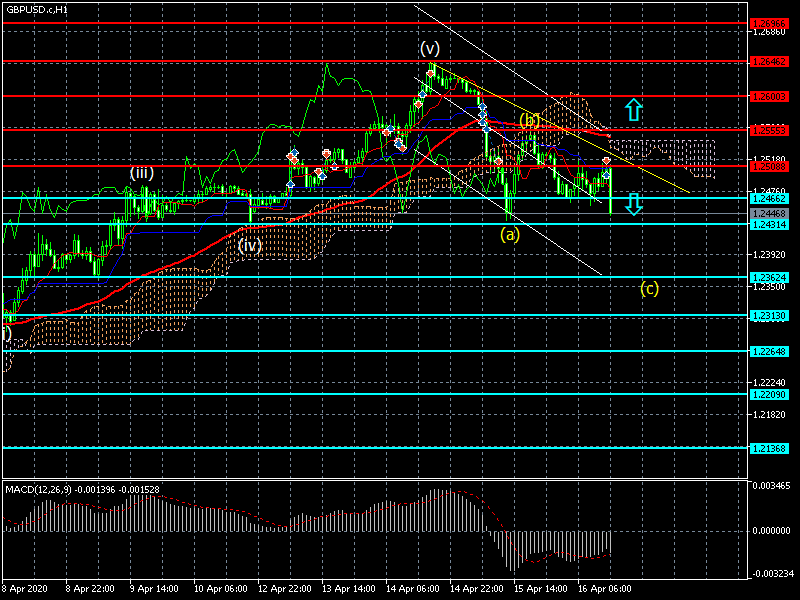This screenshot has height=600, width=800.
Task: Click the cyan 1.24662 price level tag
Action: [x=769, y=198]
